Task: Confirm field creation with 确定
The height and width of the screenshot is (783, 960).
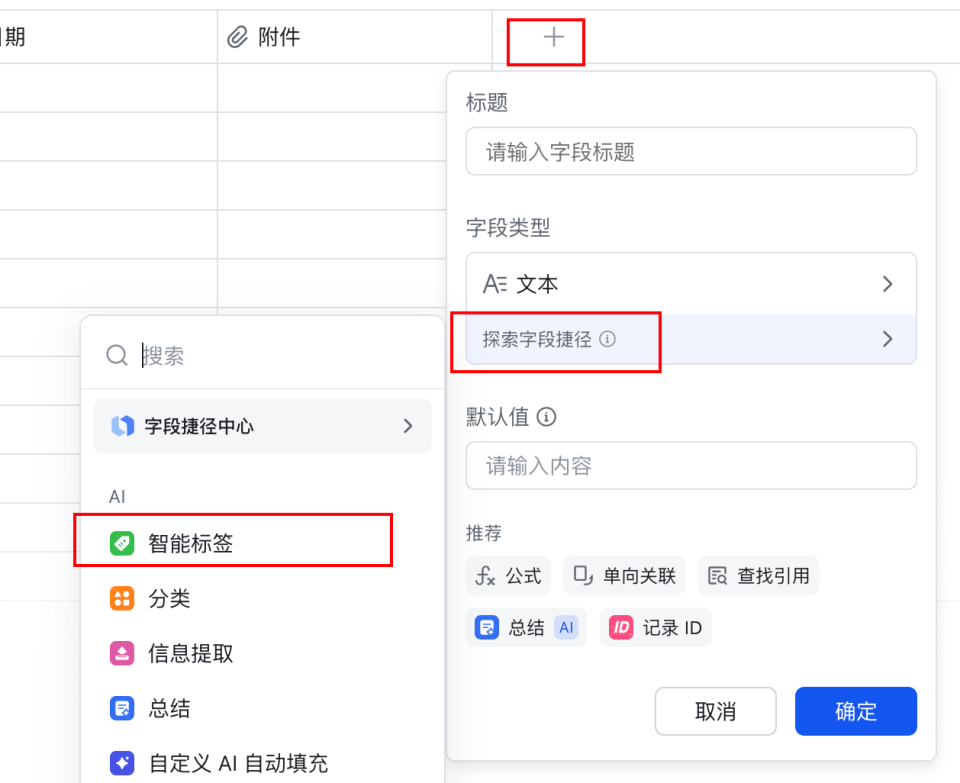Action: [x=856, y=711]
